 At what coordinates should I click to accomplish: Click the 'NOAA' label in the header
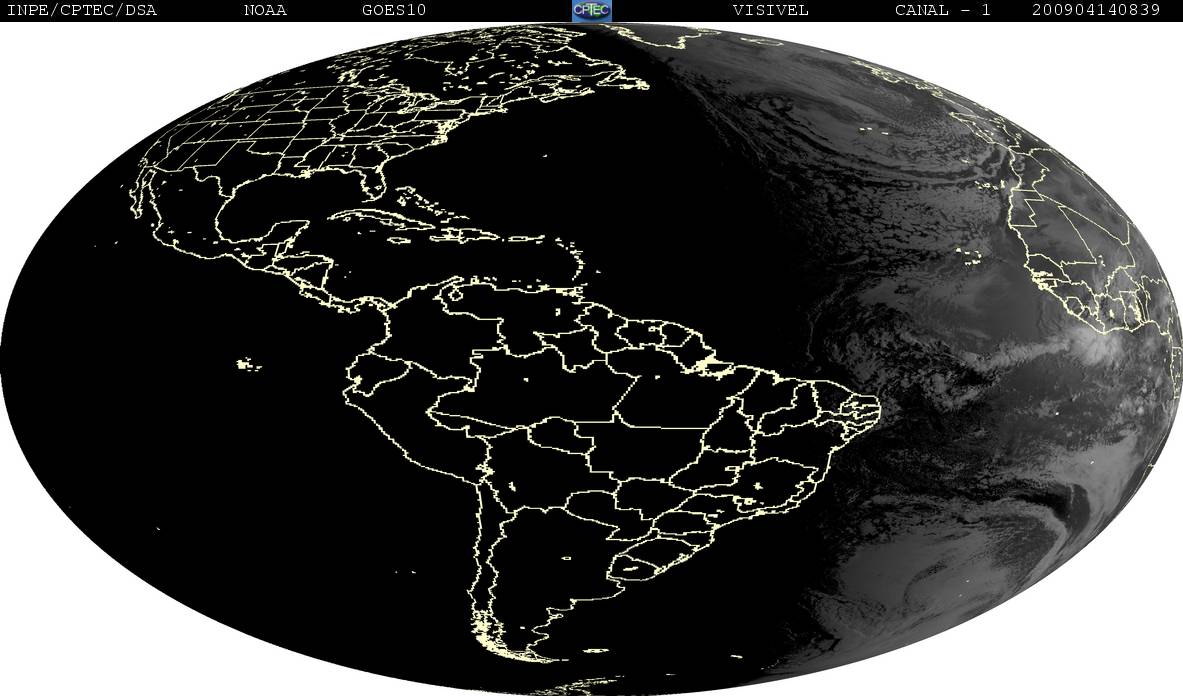(266, 10)
